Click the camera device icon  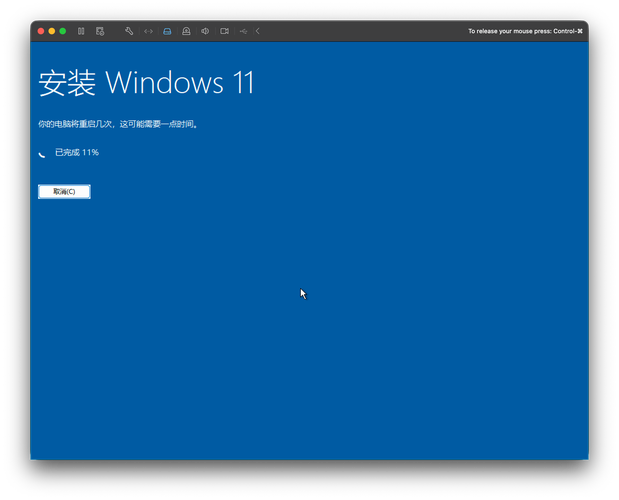point(224,31)
